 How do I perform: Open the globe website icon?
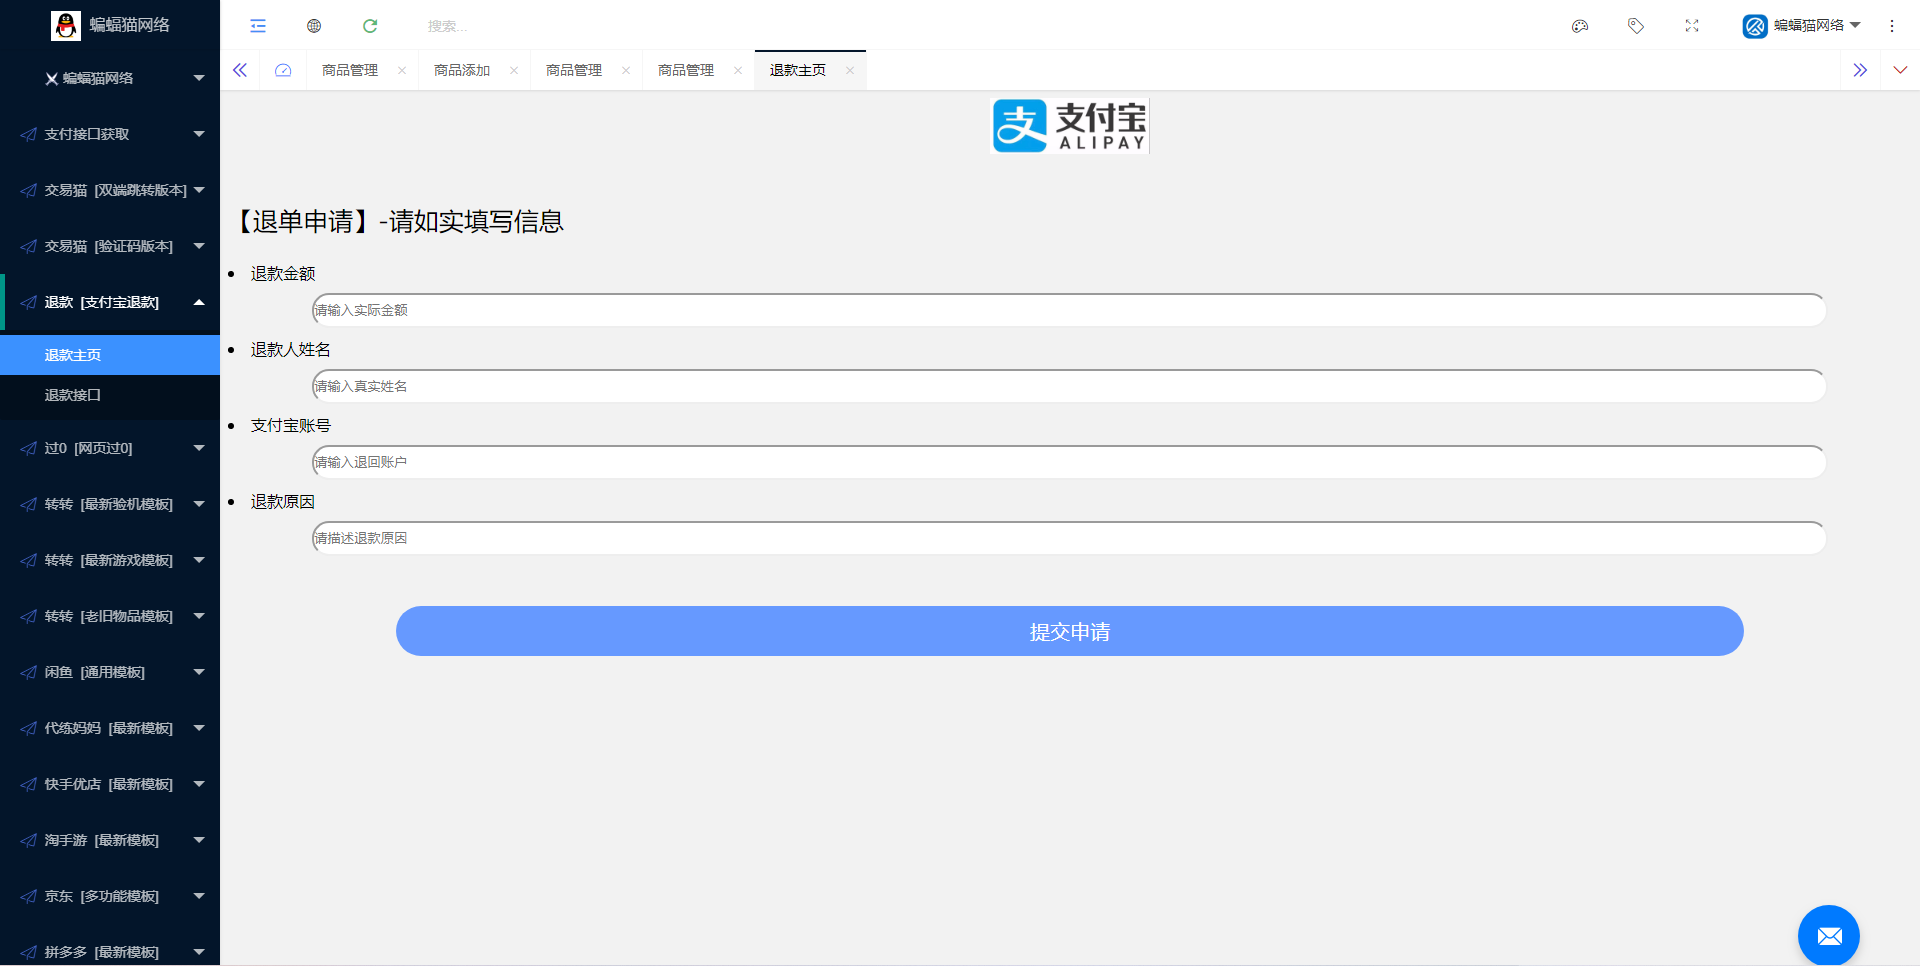click(x=314, y=26)
